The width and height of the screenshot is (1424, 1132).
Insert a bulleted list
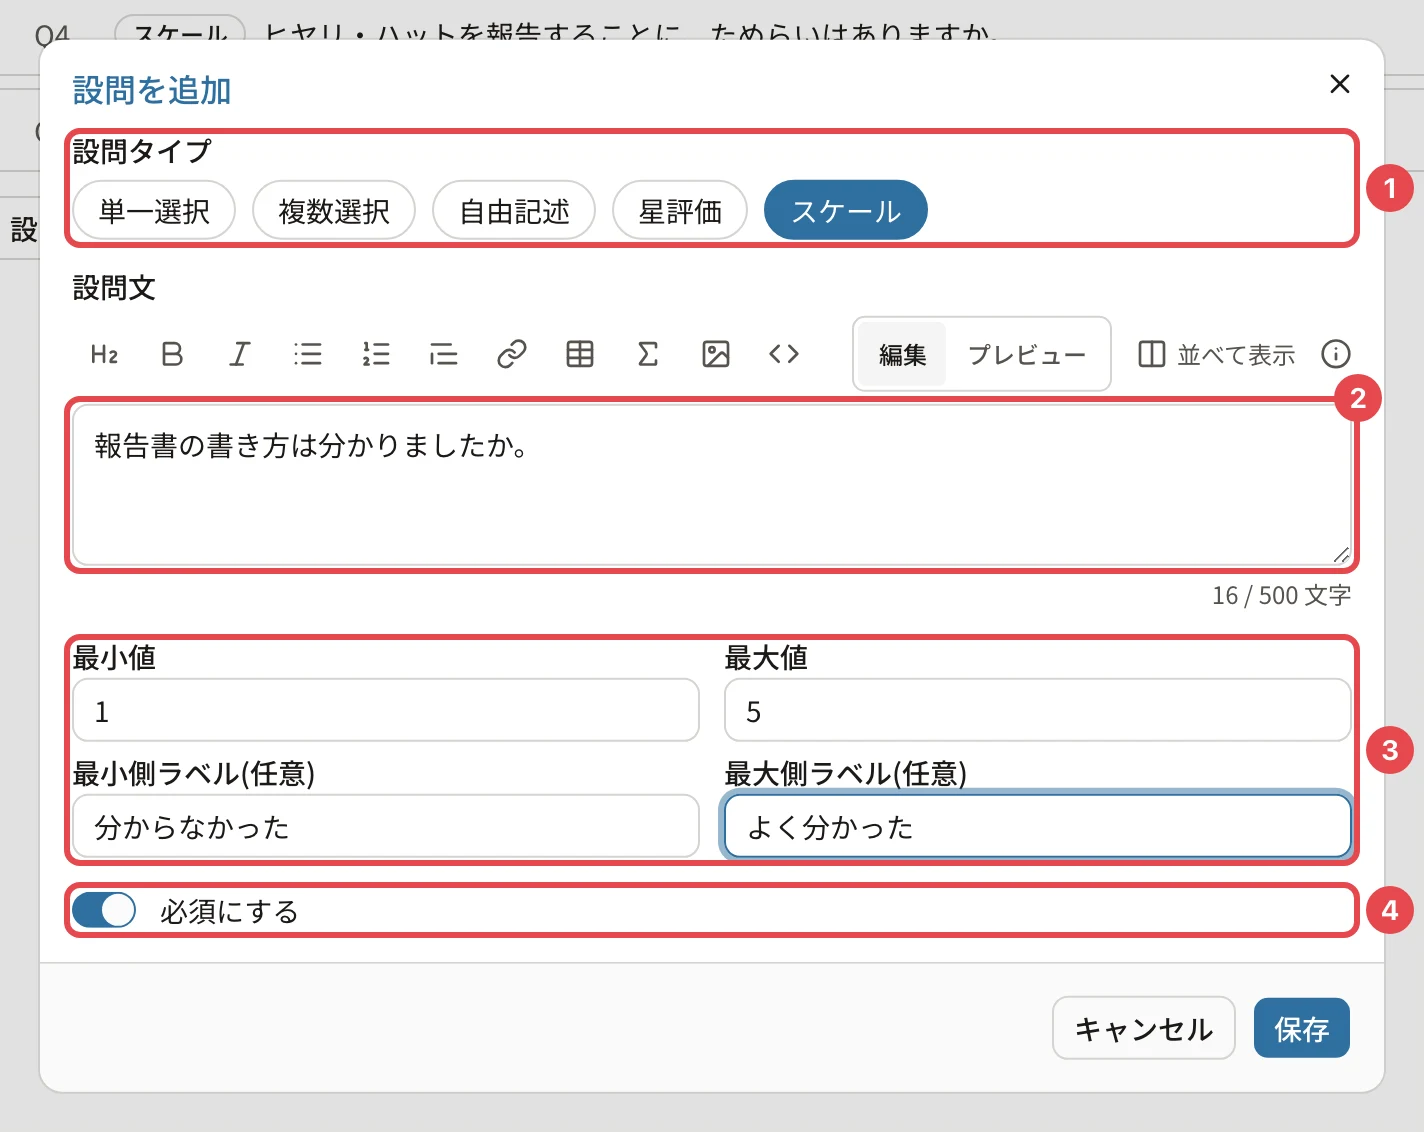tap(308, 354)
